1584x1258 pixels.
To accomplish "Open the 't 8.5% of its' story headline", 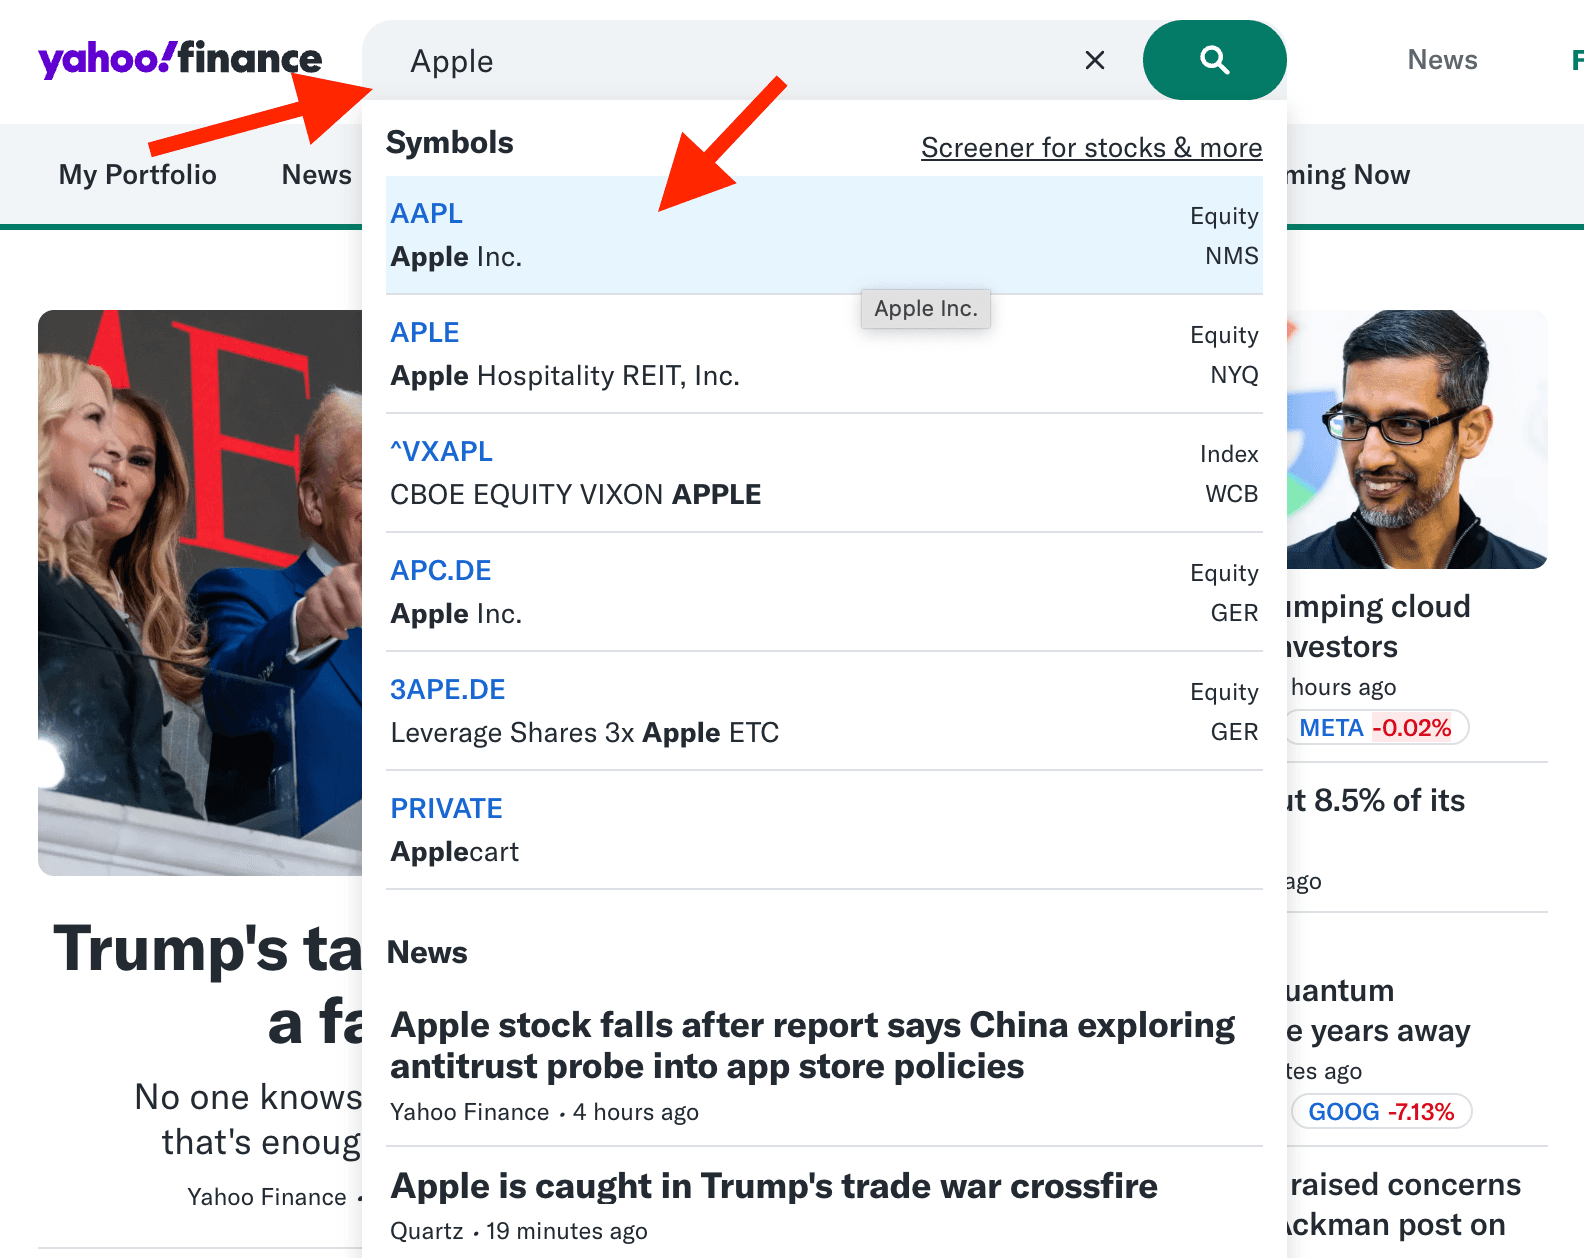I will [x=1376, y=800].
